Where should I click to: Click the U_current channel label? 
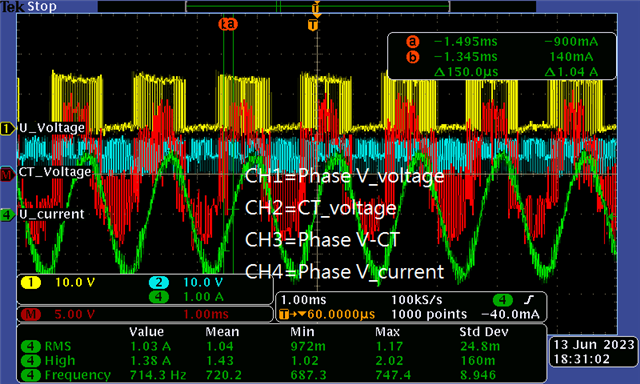pyautogui.click(x=52, y=214)
